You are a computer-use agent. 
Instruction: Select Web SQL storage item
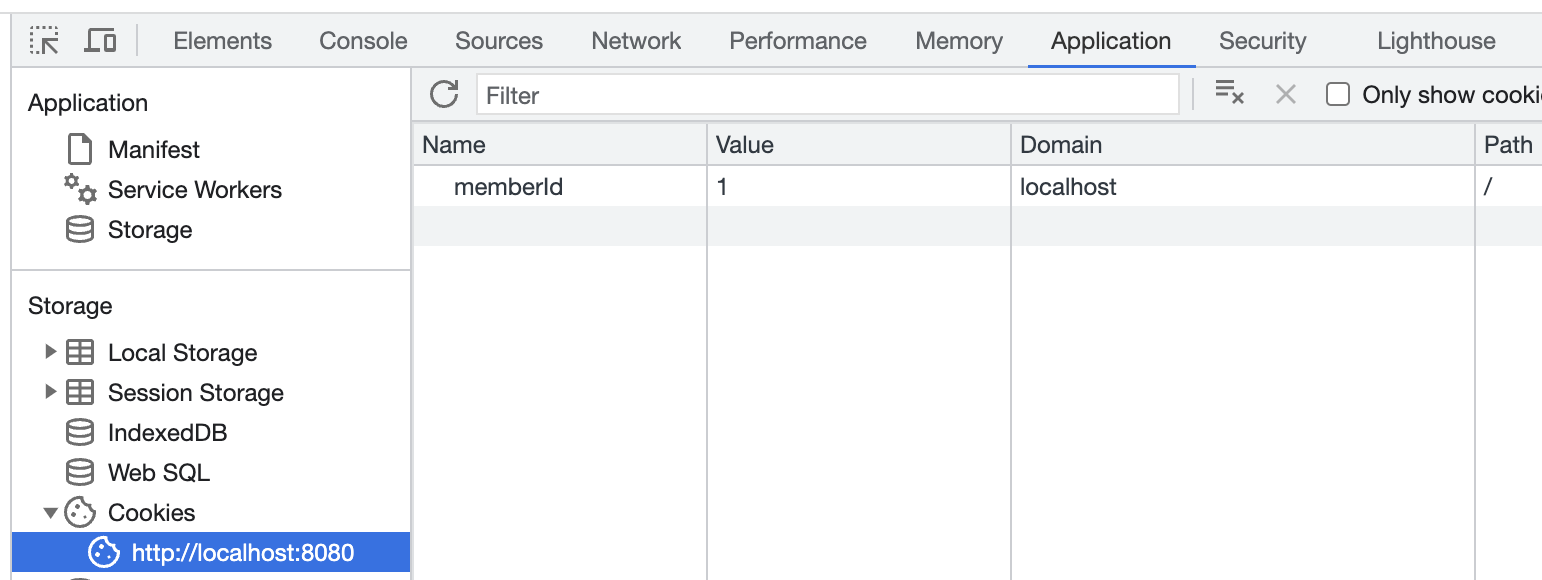pyautogui.click(x=158, y=473)
